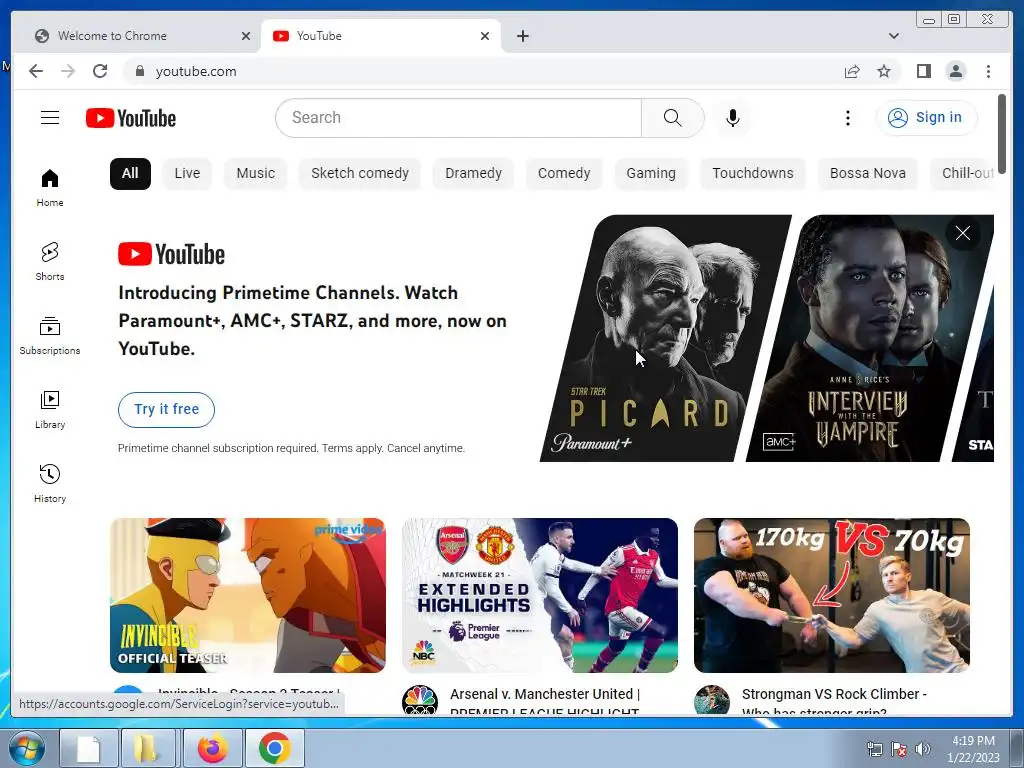Filter videos by Gaming

[650, 174]
